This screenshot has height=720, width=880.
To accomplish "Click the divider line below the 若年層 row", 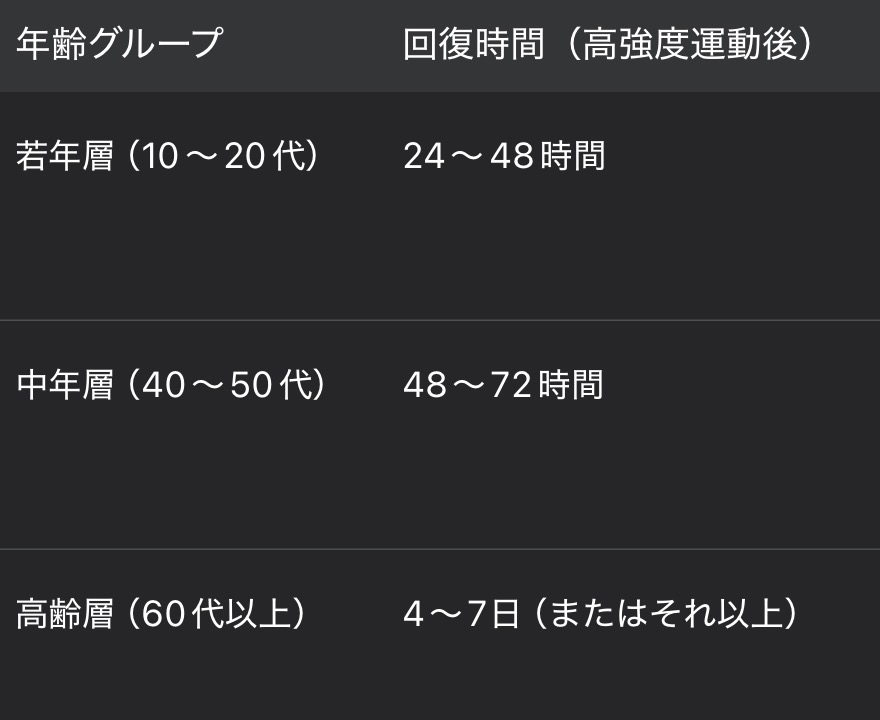I will [x=440, y=320].
